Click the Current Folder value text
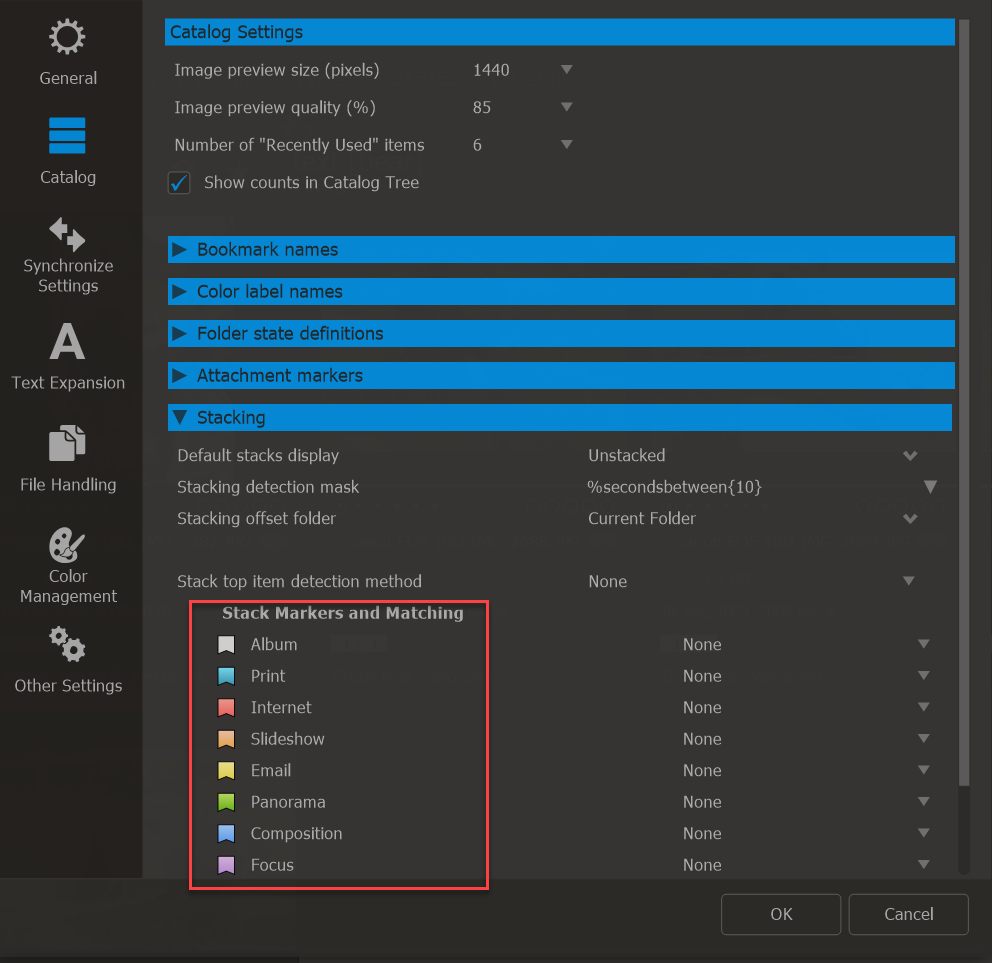 [x=642, y=519]
